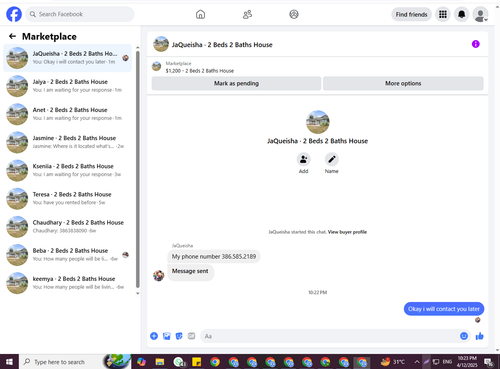Go to the Home feed icon
This screenshot has height=369, width=500.
[200, 14]
